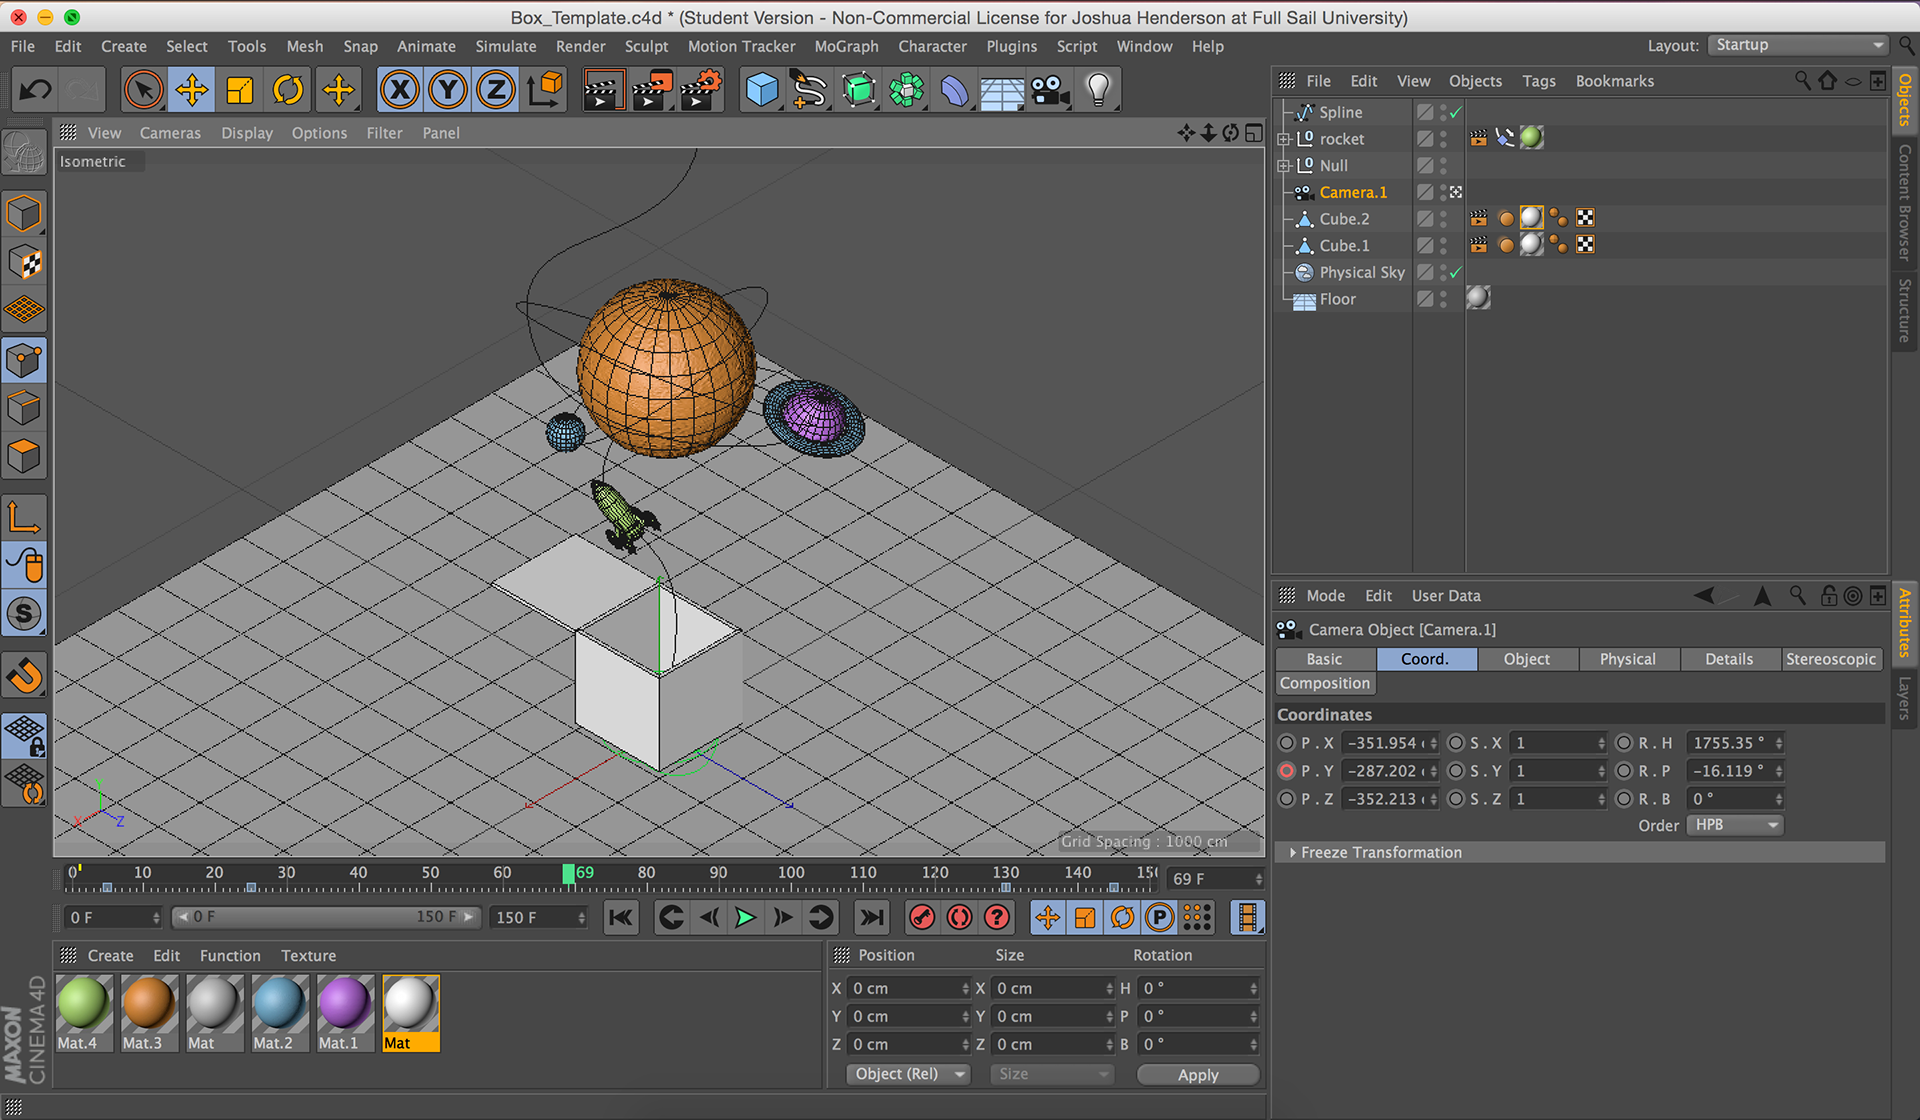Image resolution: width=1920 pixels, height=1120 pixels.
Task: Select the Scale tool
Action: 240,90
